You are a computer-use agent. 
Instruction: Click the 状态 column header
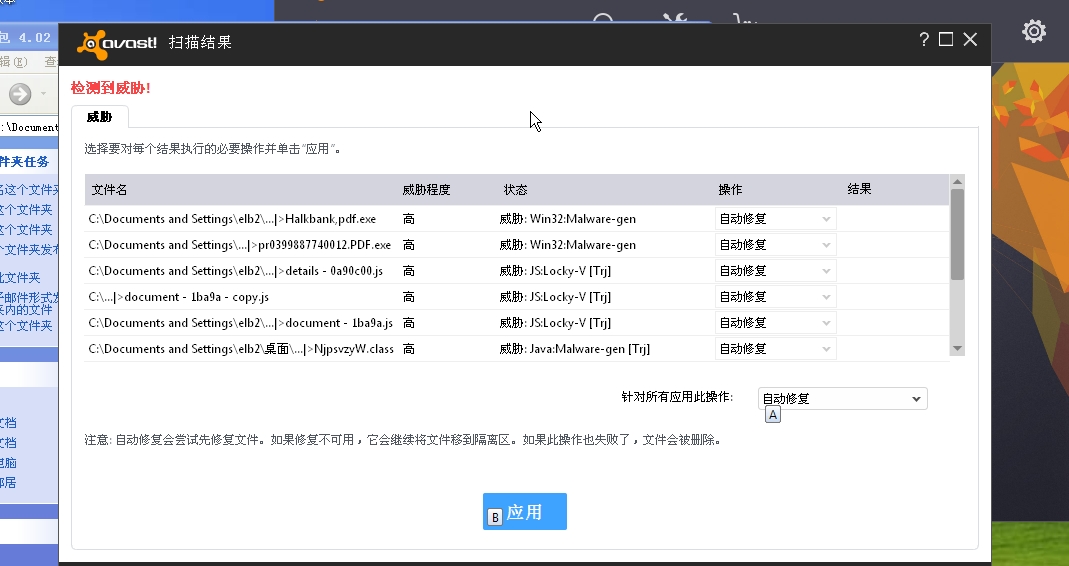[515, 190]
